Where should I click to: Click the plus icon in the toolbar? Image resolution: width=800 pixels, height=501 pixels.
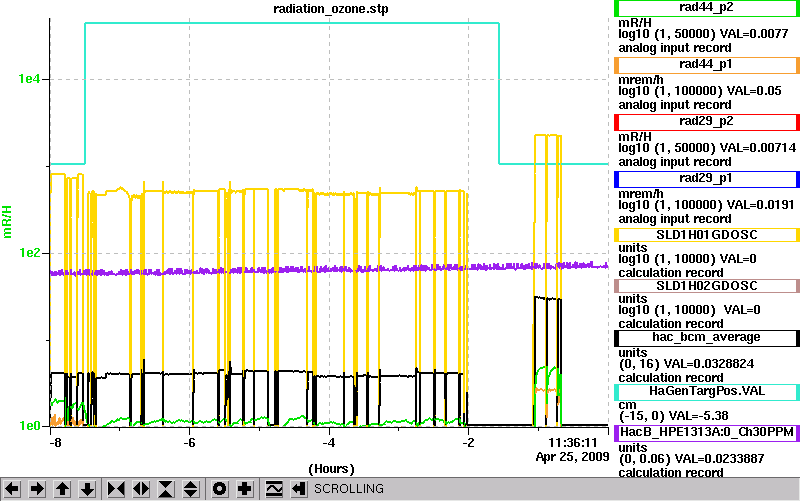(x=245, y=489)
